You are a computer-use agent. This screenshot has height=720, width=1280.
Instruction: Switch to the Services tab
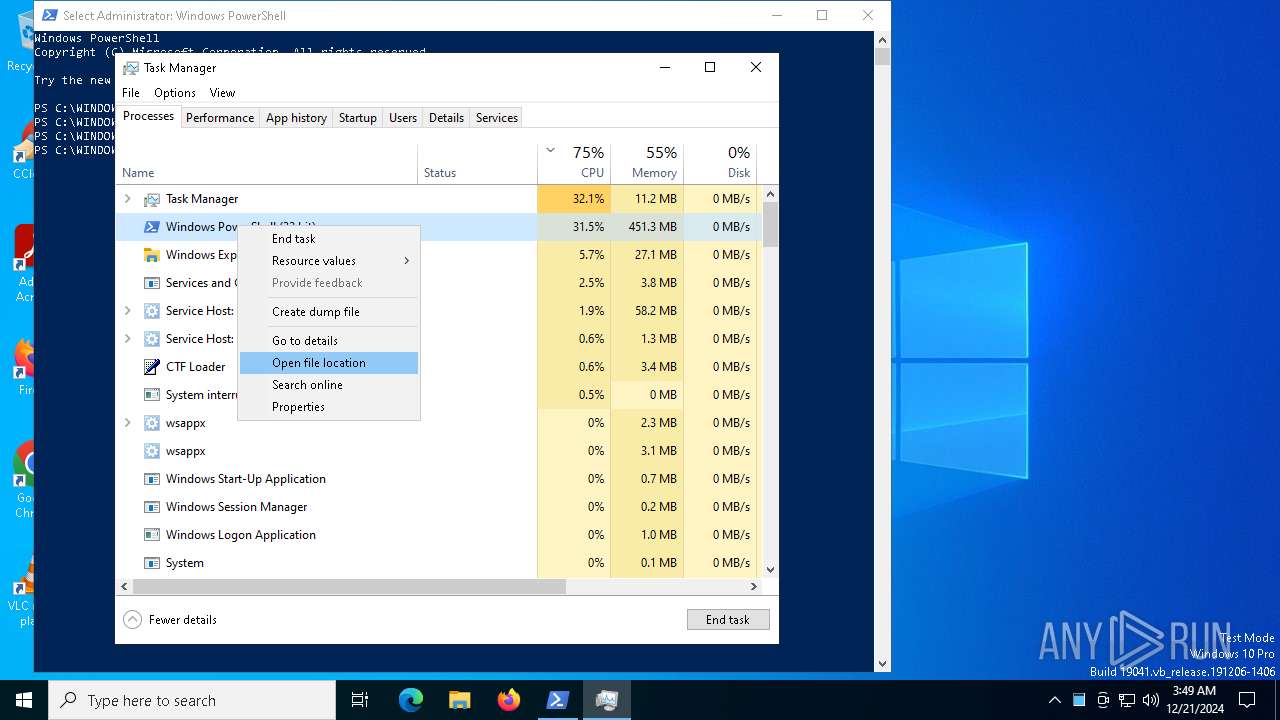497,118
